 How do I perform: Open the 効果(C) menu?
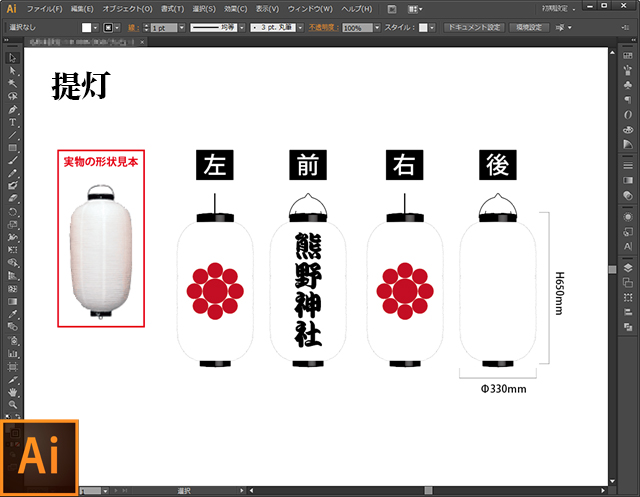coord(236,9)
